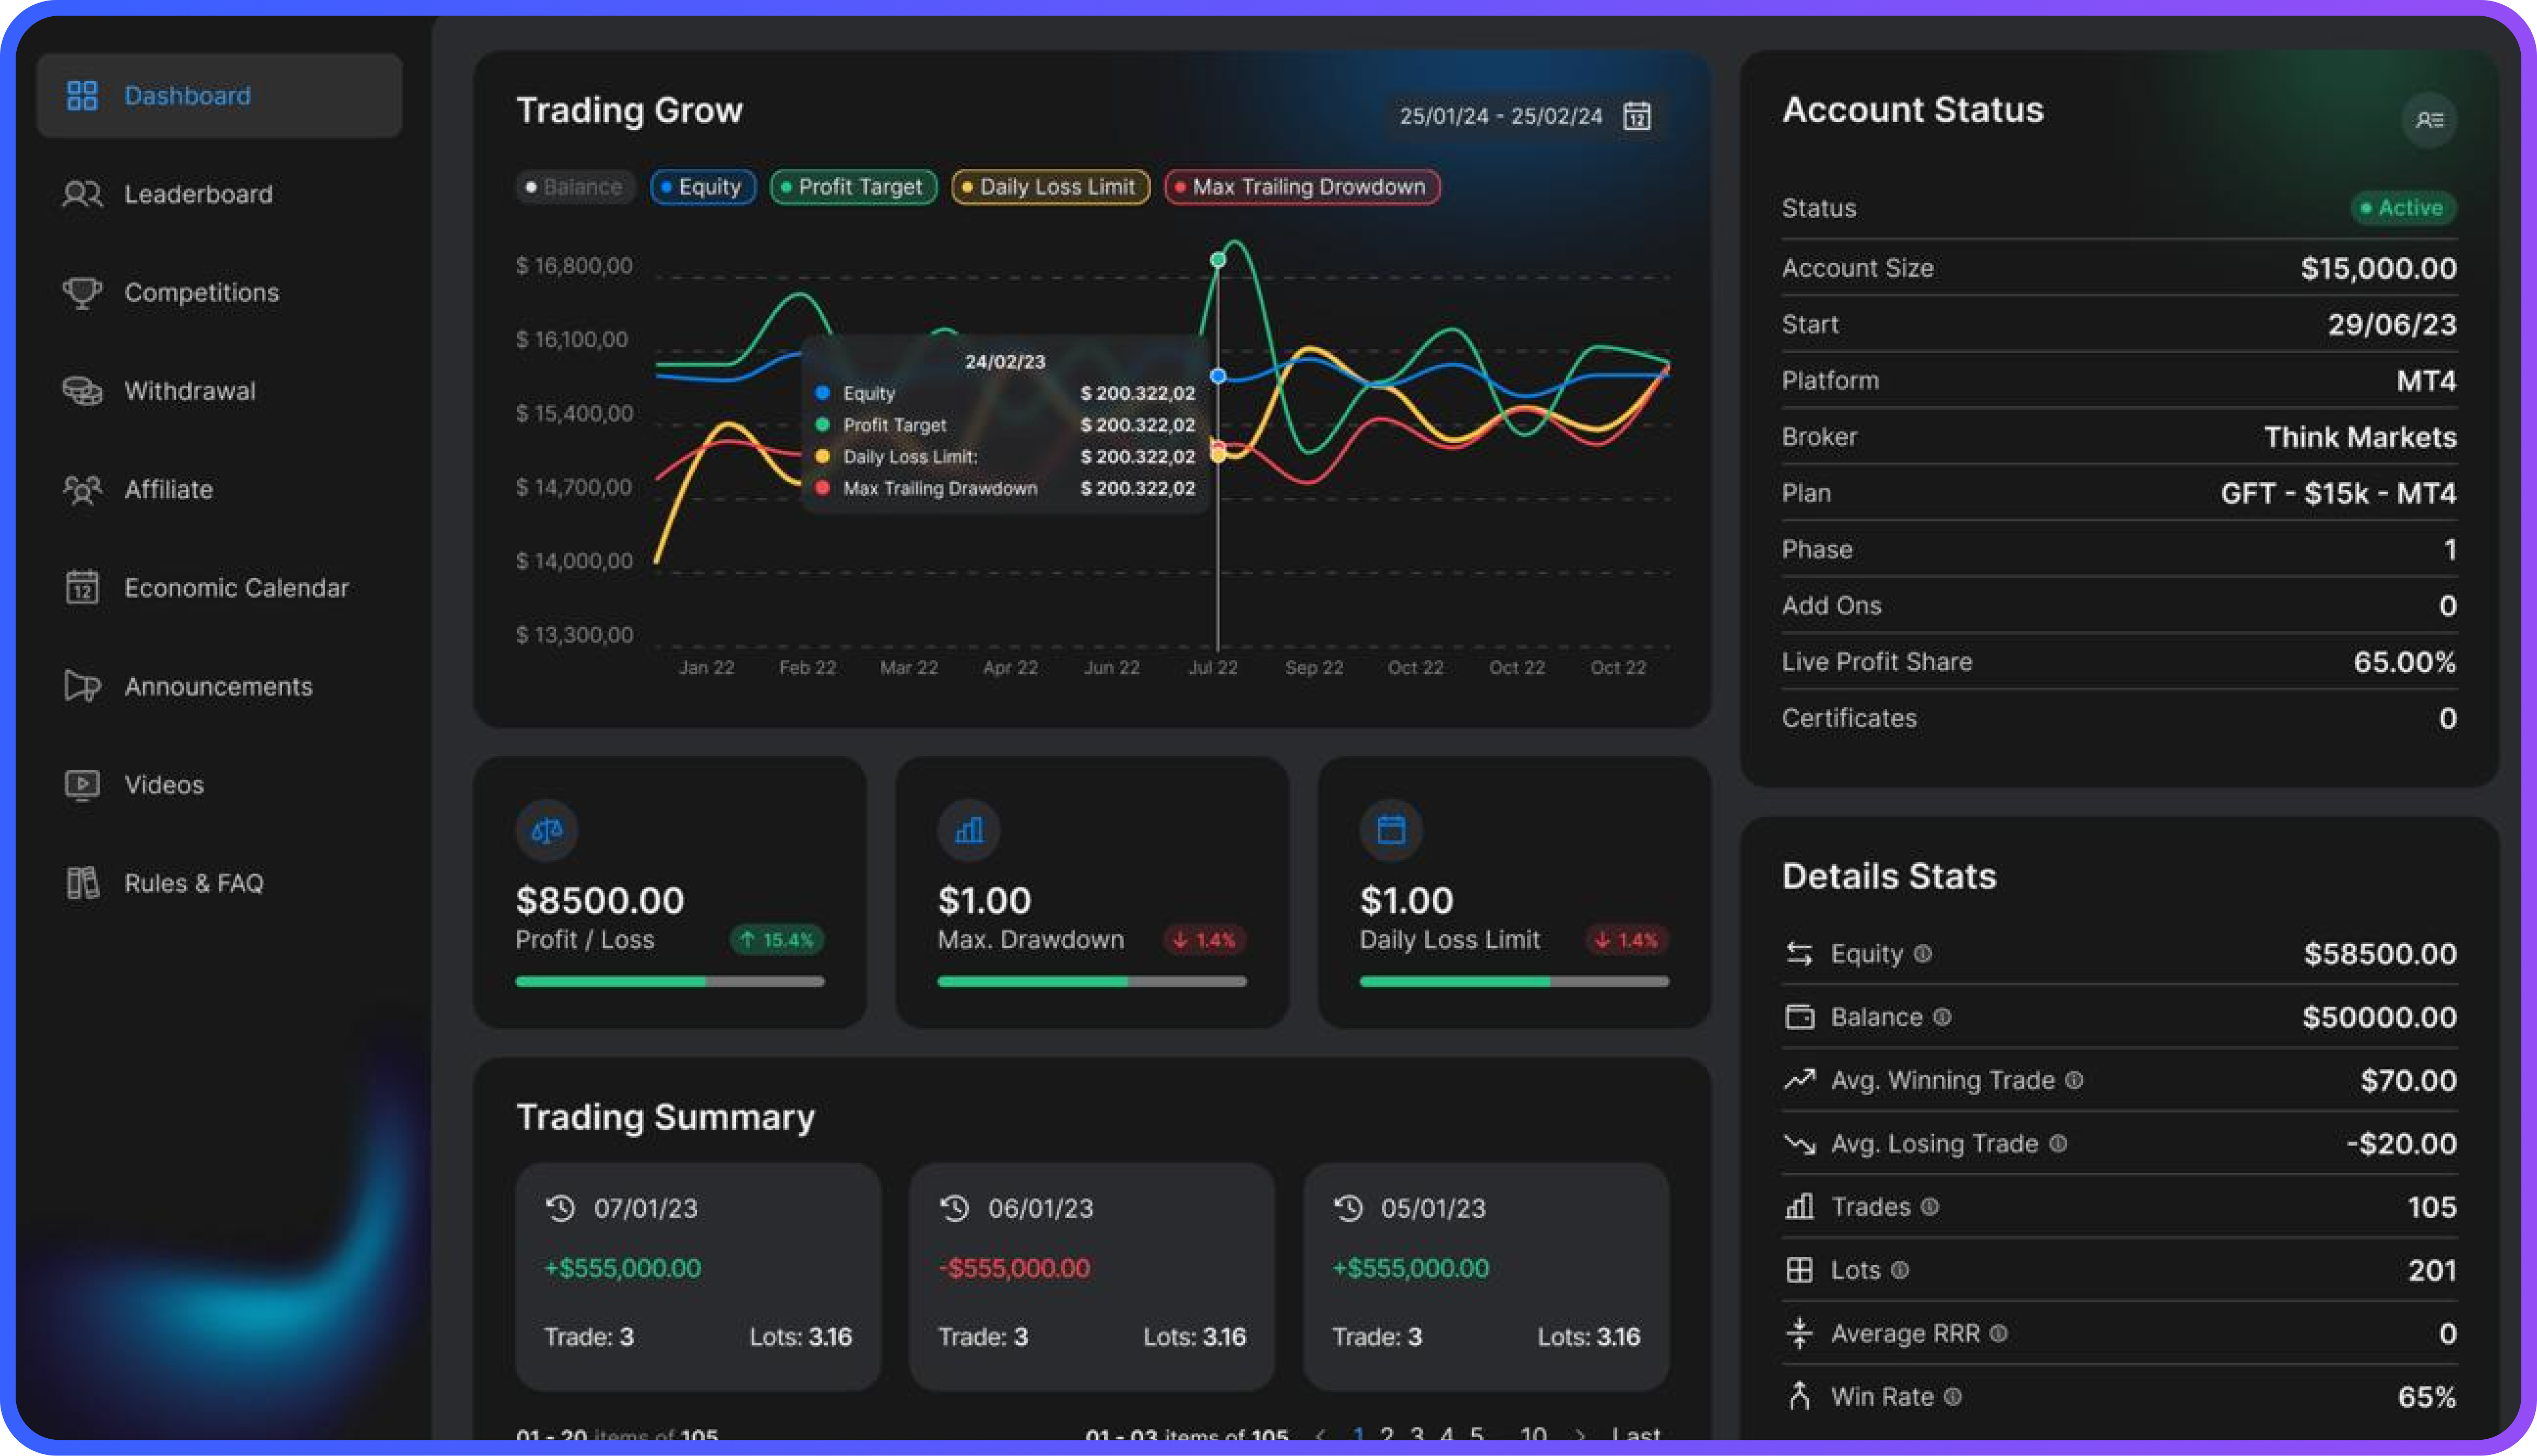The width and height of the screenshot is (2537, 1456).
Task: Open the Affiliate section icon
Action: (x=82, y=489)
